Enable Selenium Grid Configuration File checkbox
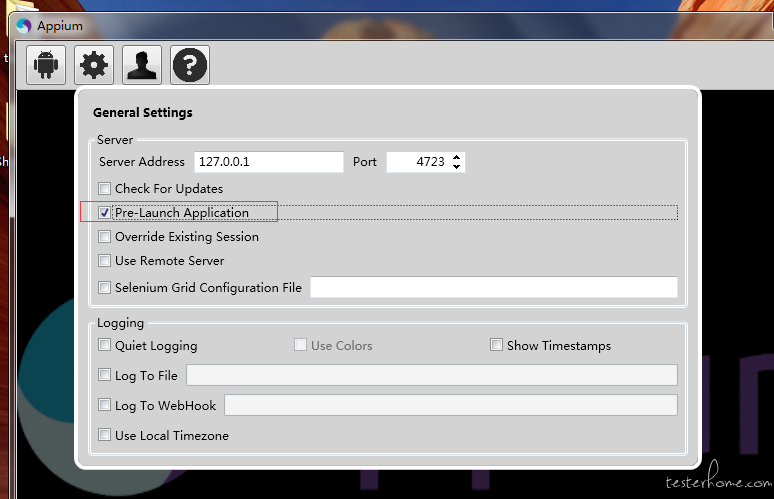 point(104,287)
